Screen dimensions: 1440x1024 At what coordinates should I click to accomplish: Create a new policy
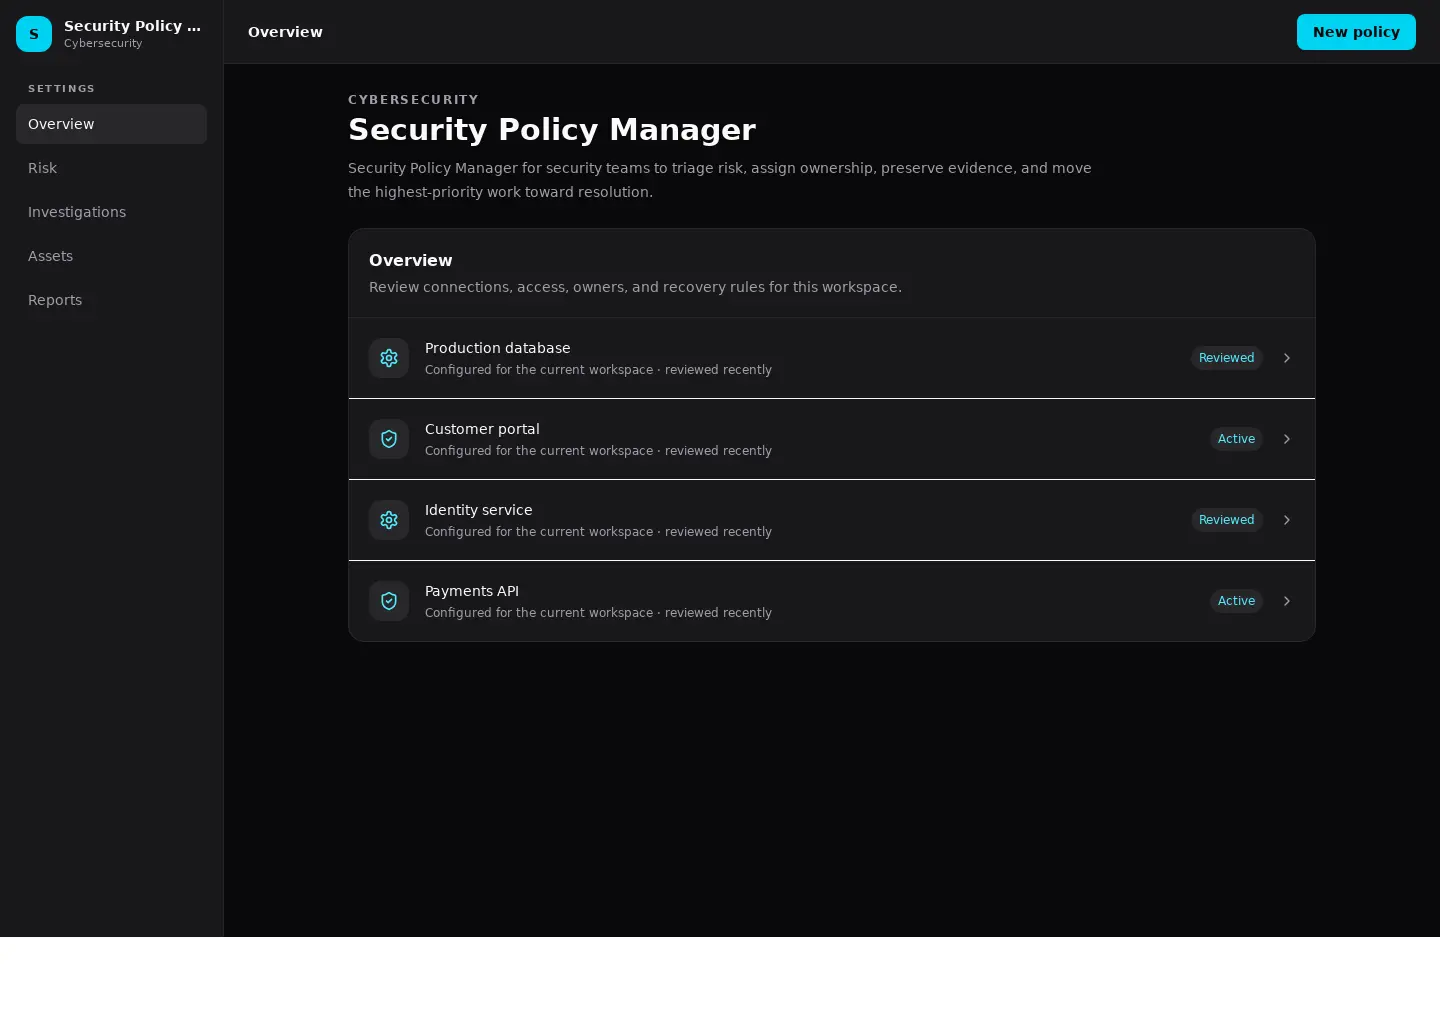[1356, 32]
